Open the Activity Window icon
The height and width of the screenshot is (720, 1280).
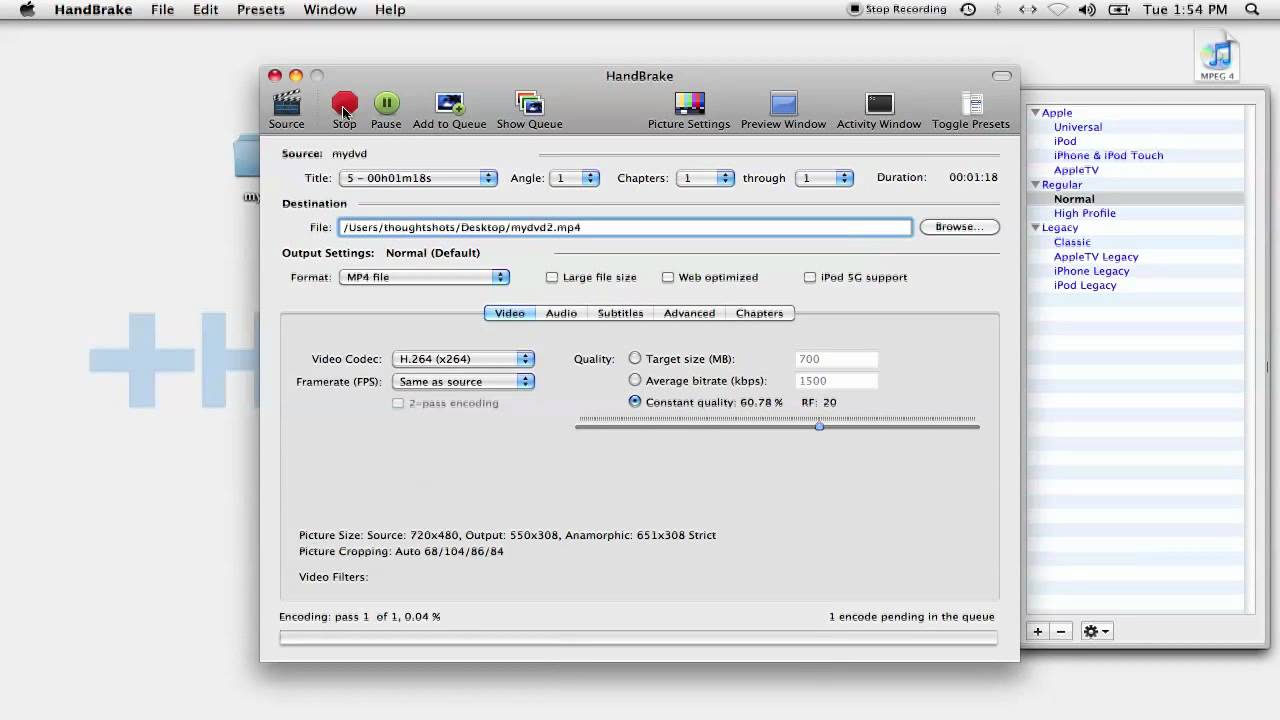[x=879, y=103]
